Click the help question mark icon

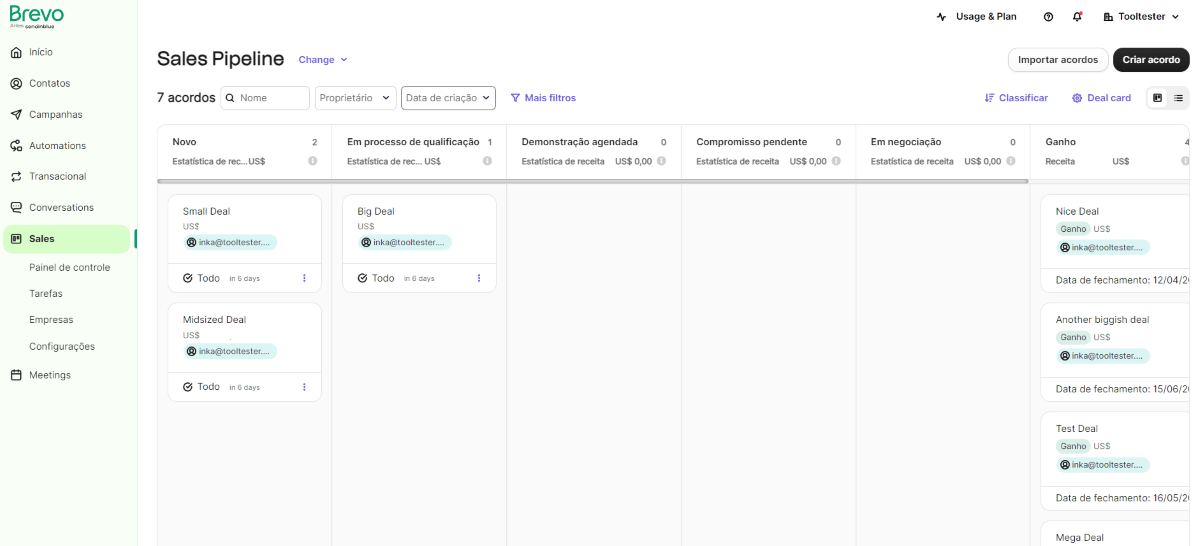[1048, 17]
